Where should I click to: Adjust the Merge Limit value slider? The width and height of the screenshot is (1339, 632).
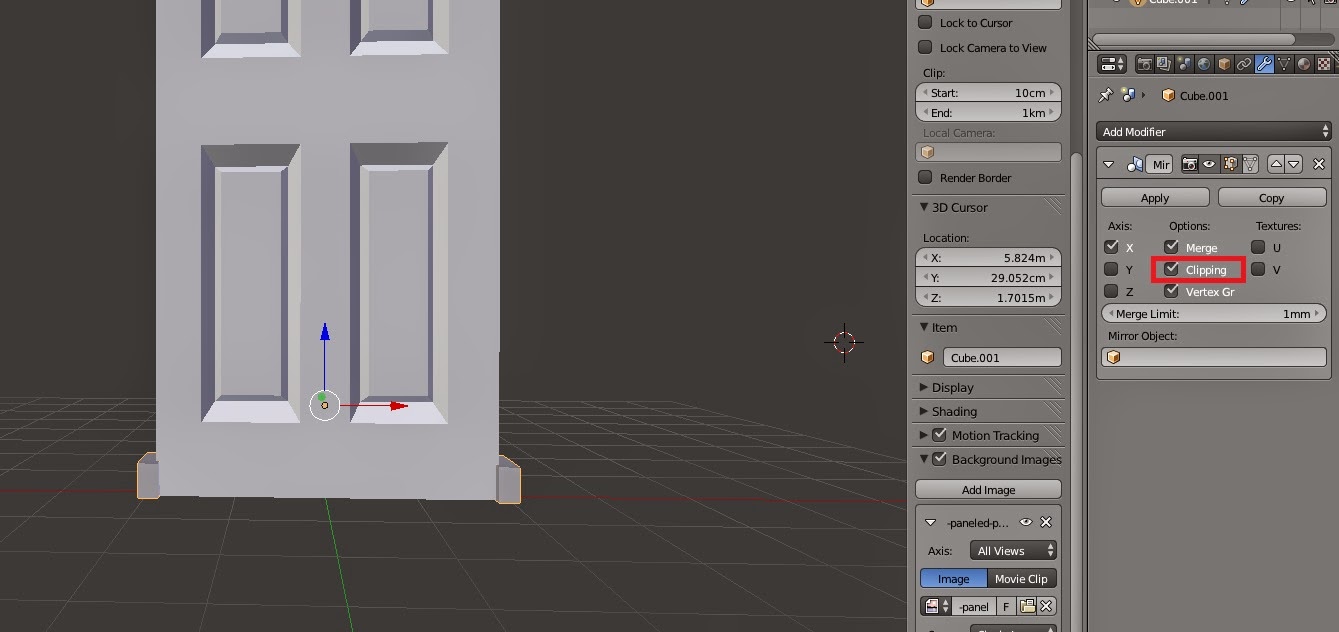click(x=1213, y=313)
